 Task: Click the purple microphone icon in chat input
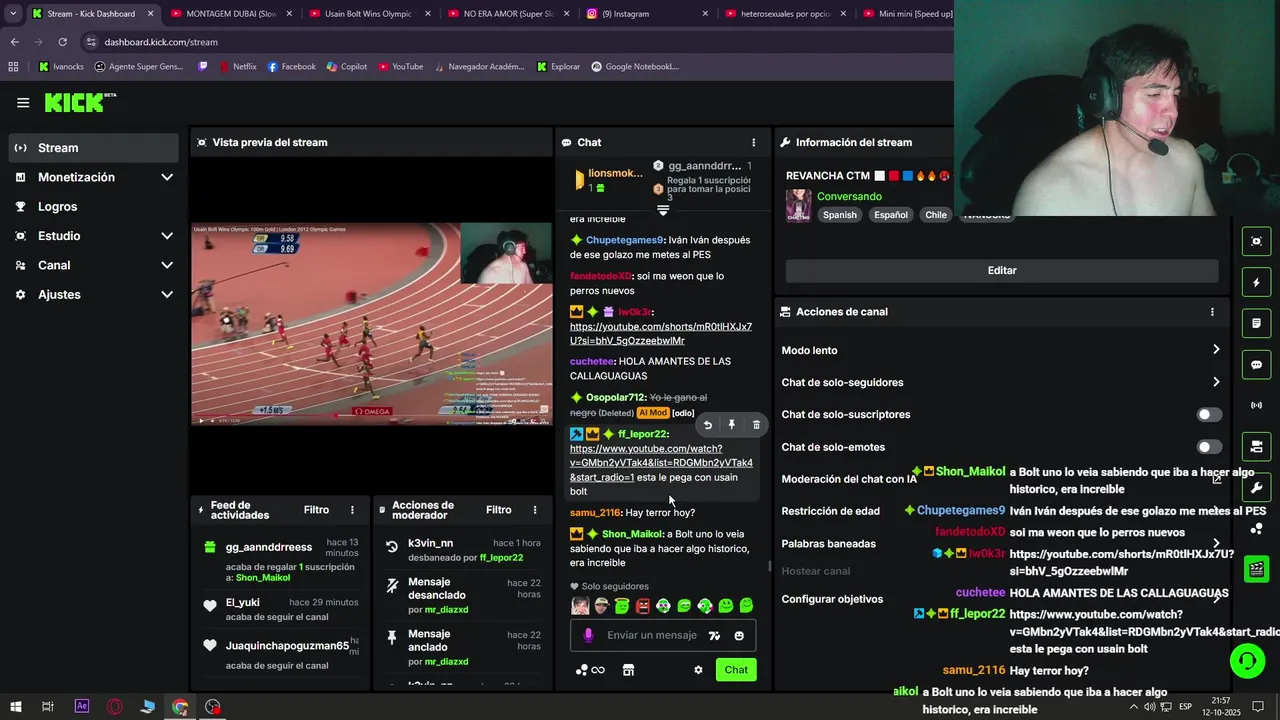pos(588,635)
